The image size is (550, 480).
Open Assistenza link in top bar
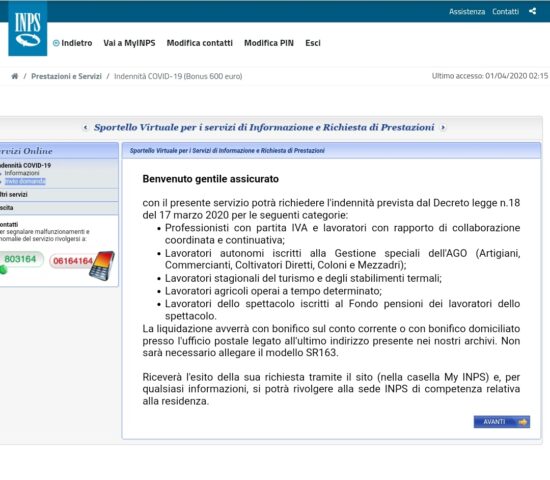click(467, 12)
